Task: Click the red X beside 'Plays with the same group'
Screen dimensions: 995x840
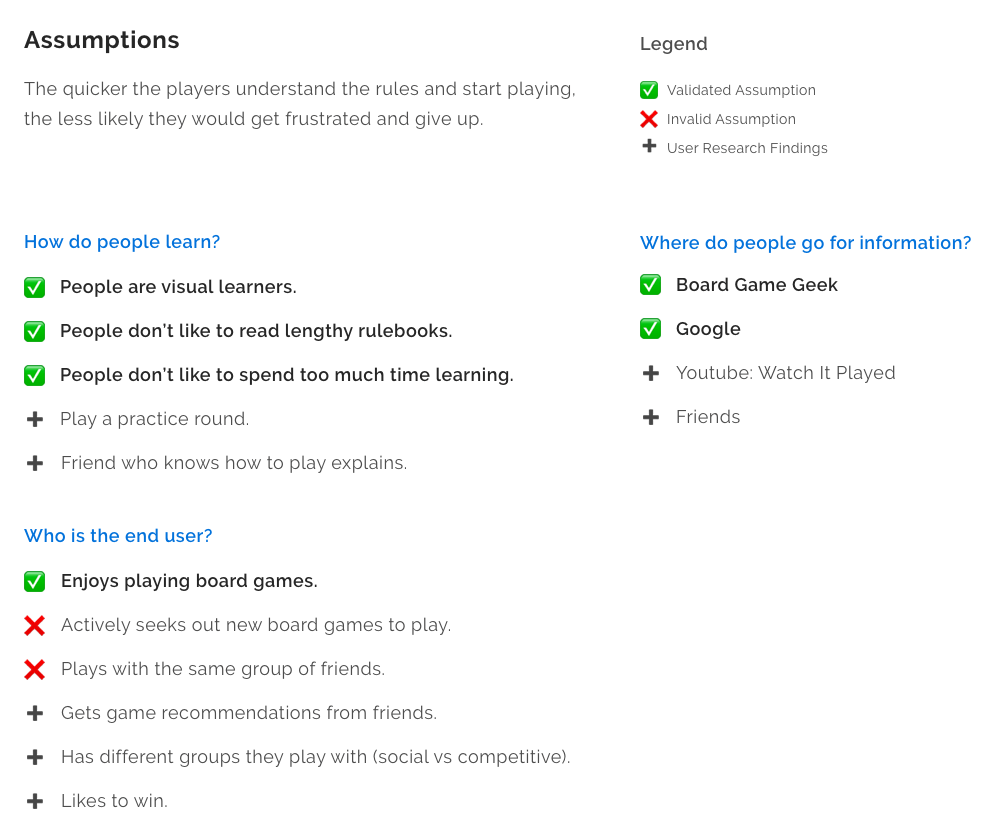Action: pos(34,669)
